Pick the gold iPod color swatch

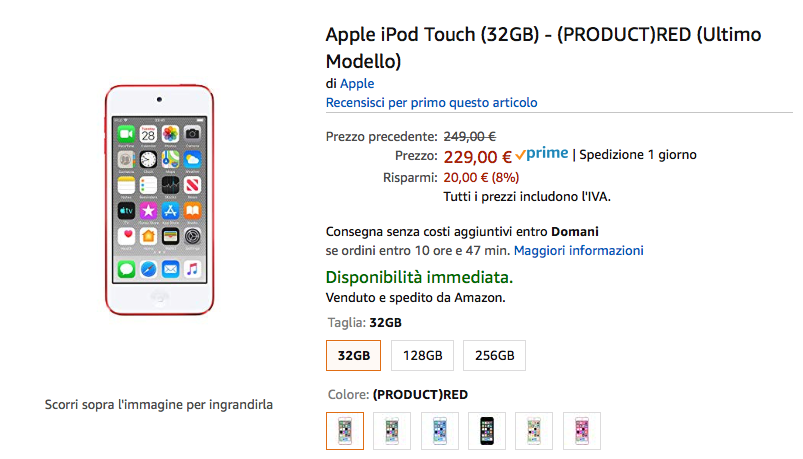pos(534,430)
